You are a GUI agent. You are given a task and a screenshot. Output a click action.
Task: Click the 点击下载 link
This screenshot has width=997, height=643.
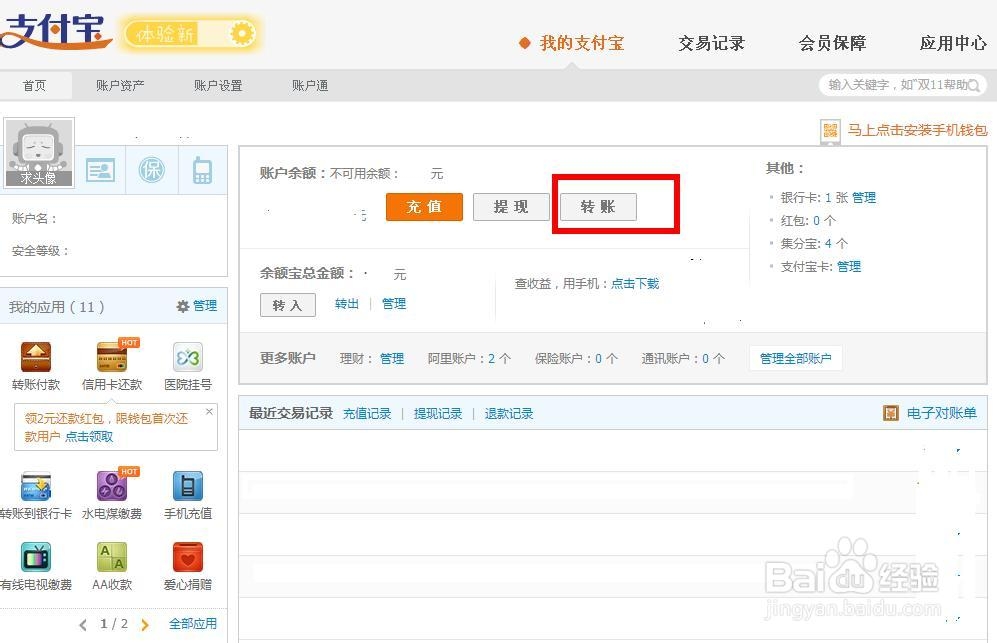pos(635,284)
